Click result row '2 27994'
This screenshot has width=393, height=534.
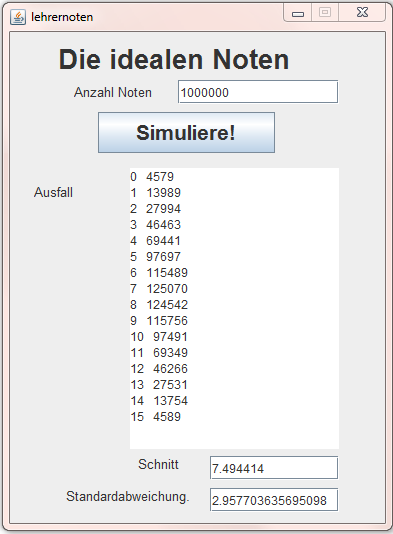pyautogui.click(x=155, y=209)
